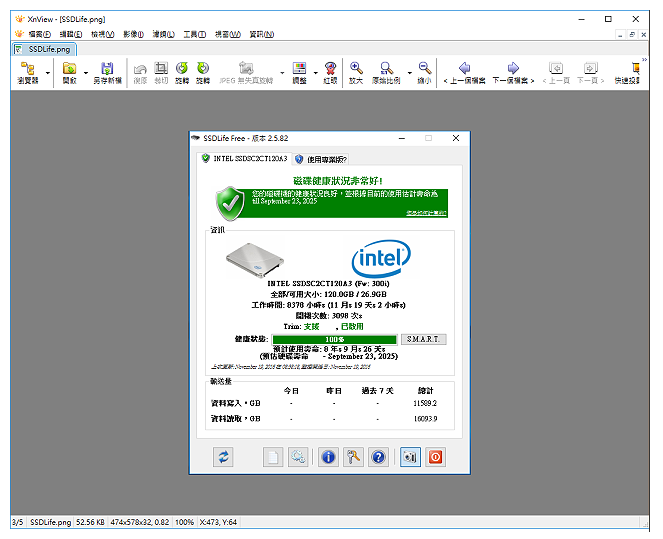Click the keys registration icon in SSDLife

(353, 457)
